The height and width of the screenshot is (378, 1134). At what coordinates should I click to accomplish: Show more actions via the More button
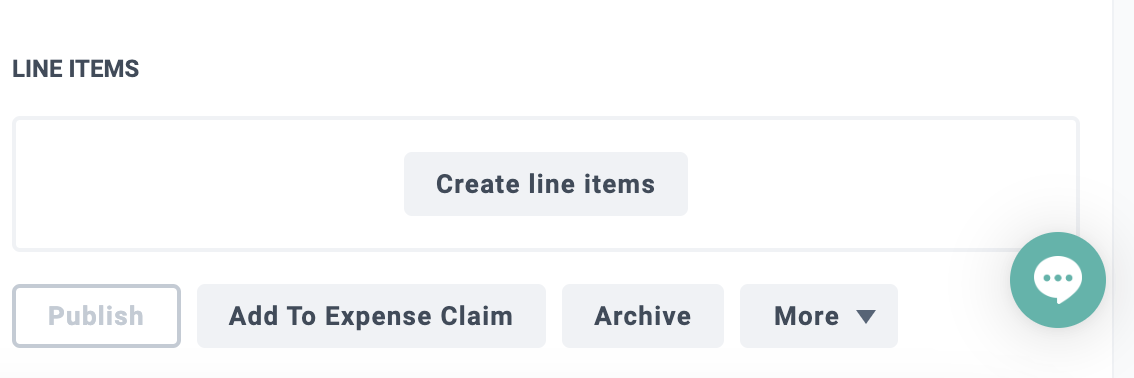coord(819,316)
